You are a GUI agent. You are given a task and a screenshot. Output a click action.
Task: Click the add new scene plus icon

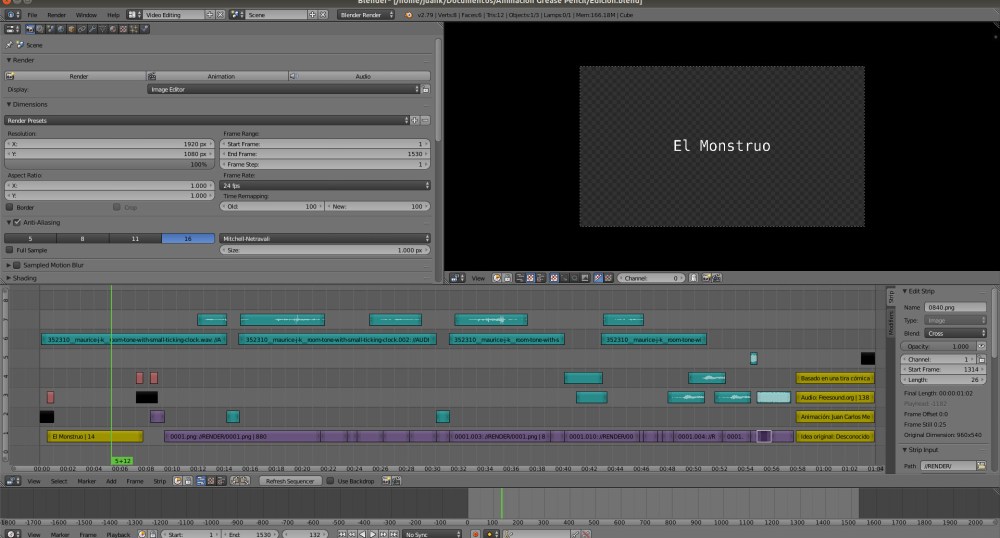click(312, 16)
